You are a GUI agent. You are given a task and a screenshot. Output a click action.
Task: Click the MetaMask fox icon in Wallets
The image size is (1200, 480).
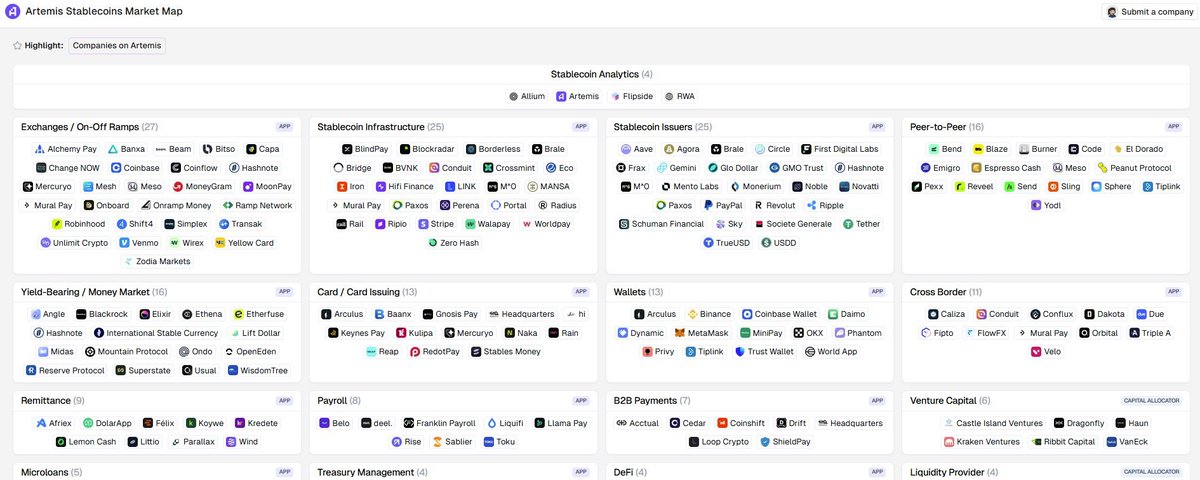point(680,333)
